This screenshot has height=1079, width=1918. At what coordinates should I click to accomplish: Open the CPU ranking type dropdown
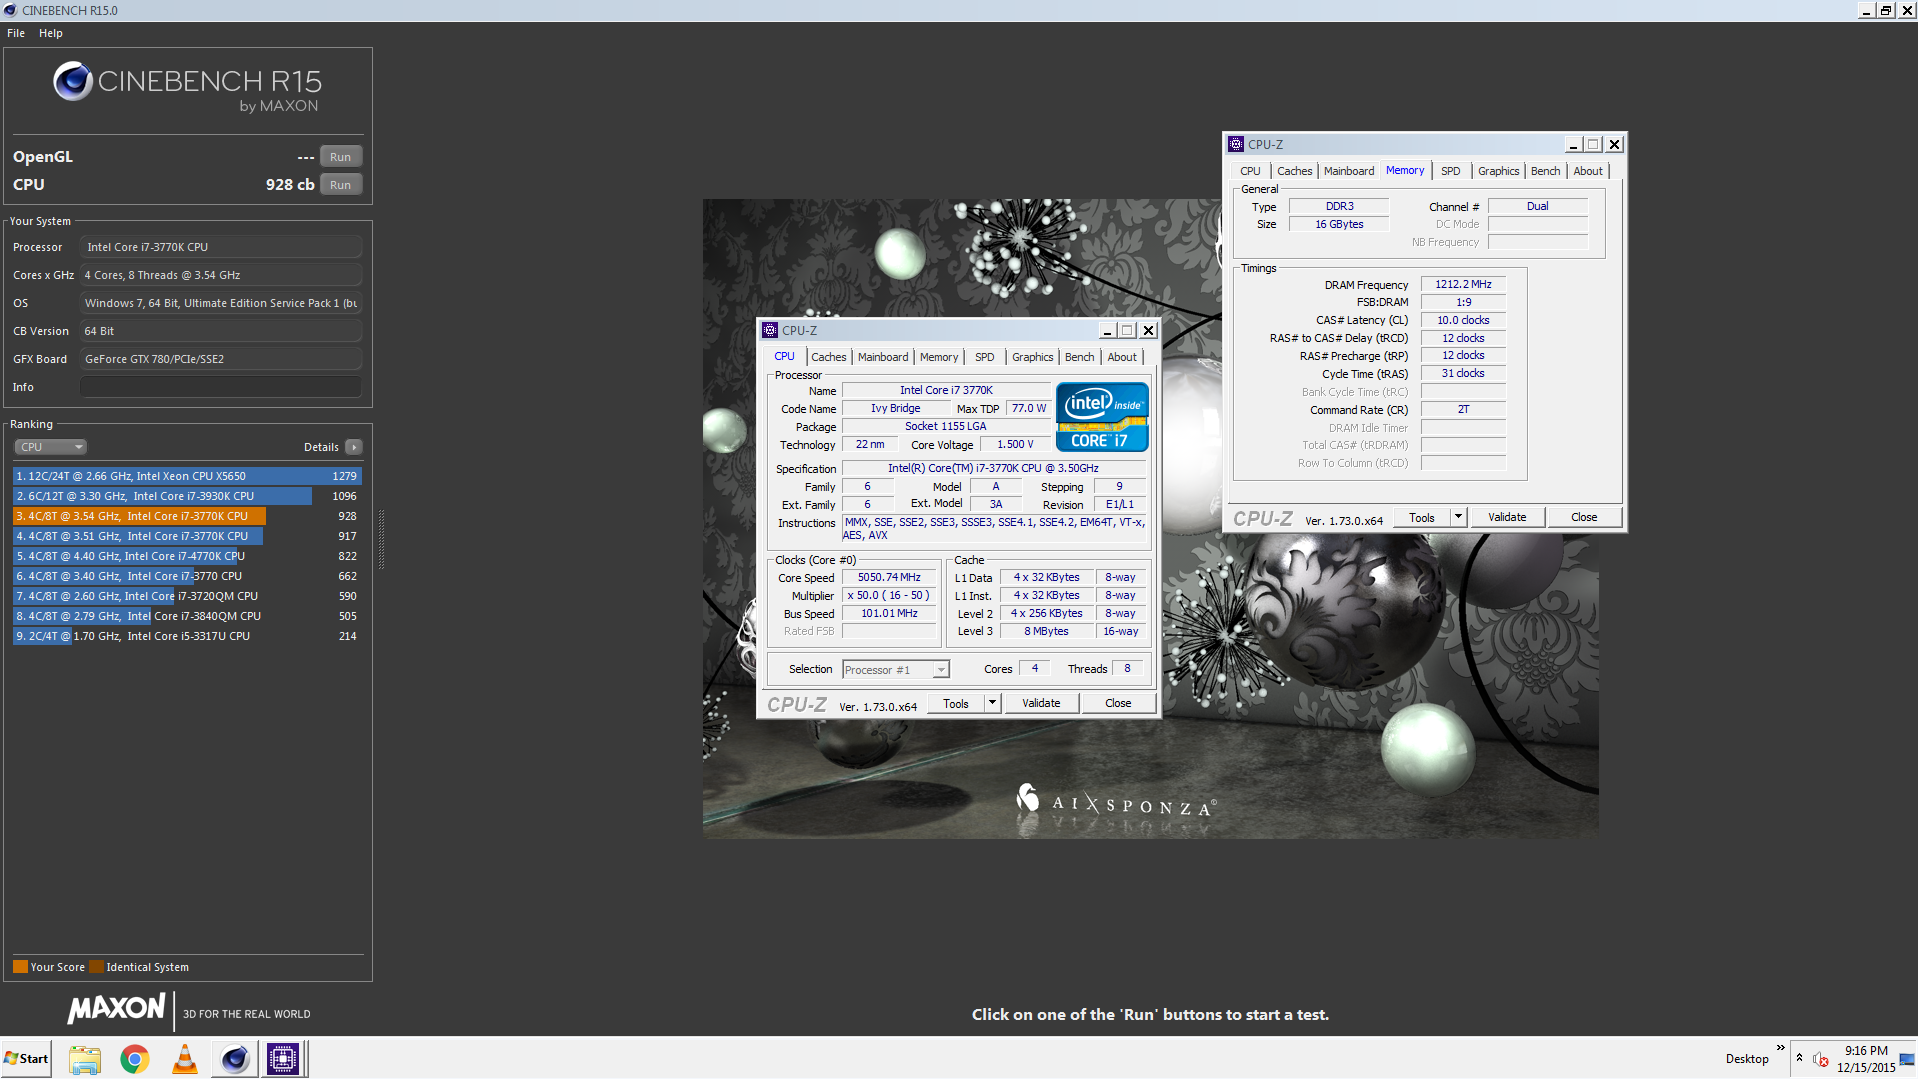tap(51, 447)
